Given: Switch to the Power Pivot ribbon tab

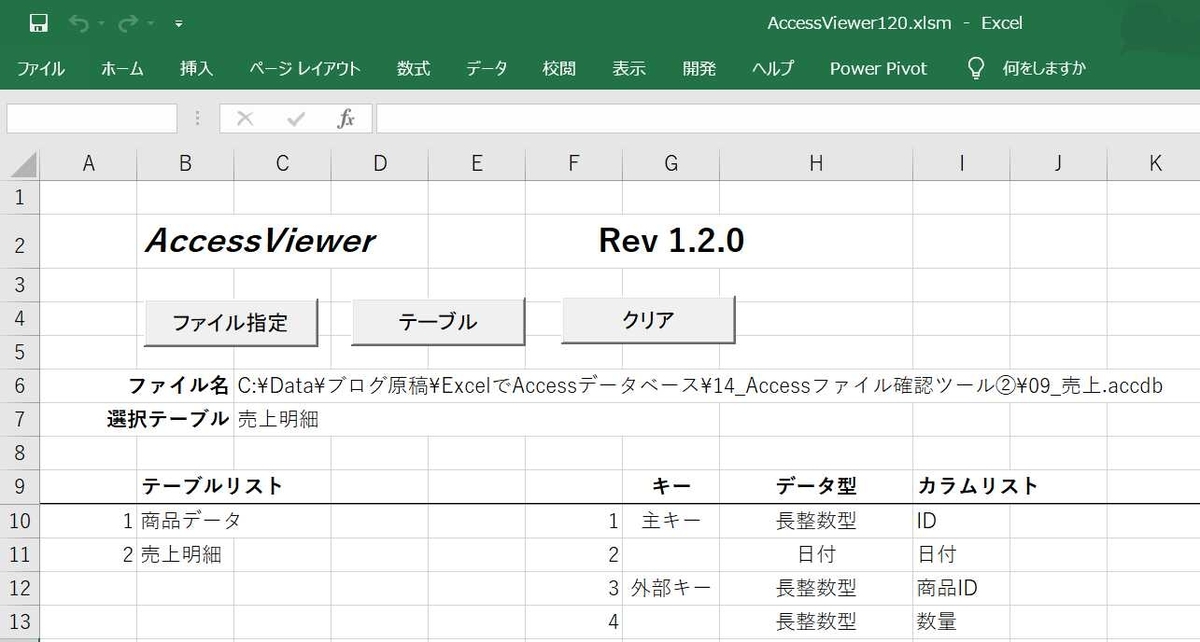Looking at the screenshot, I should tap(877, 68).
